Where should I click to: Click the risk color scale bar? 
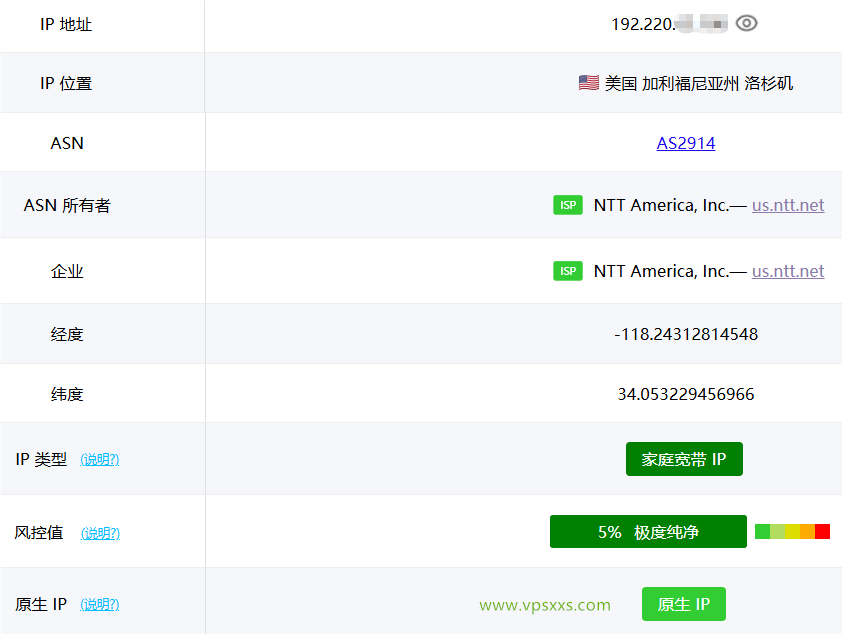click(x=793, y=531)
